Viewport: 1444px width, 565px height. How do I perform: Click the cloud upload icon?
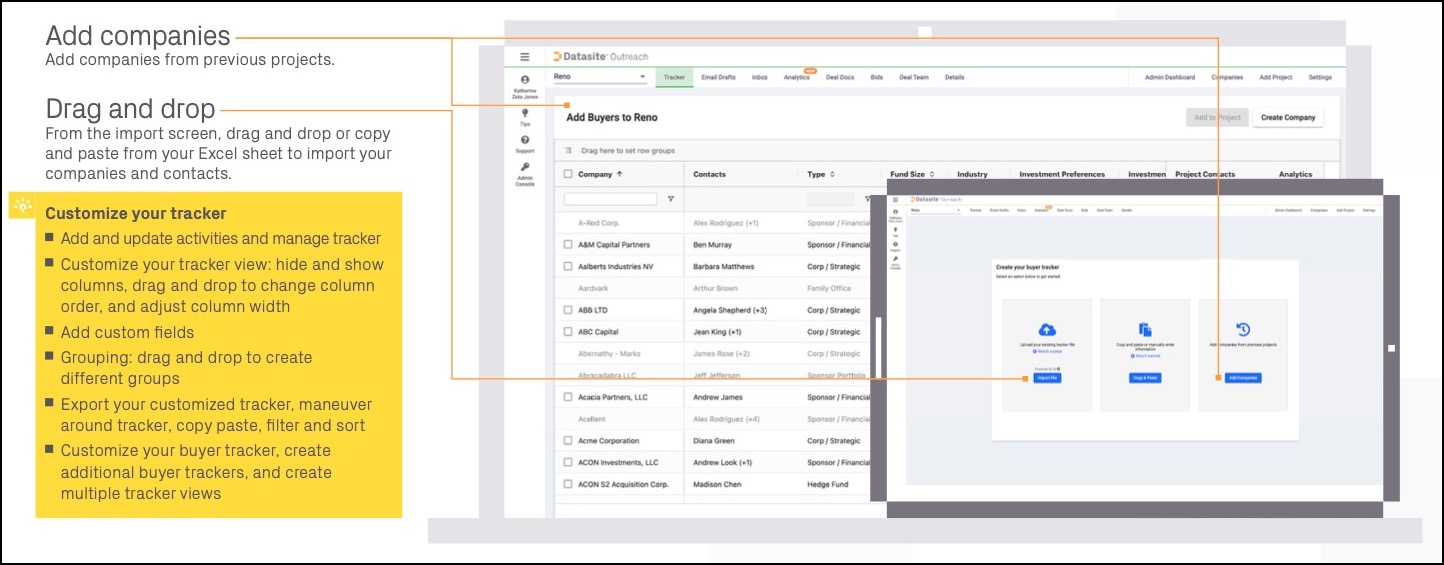point(1047,330)
